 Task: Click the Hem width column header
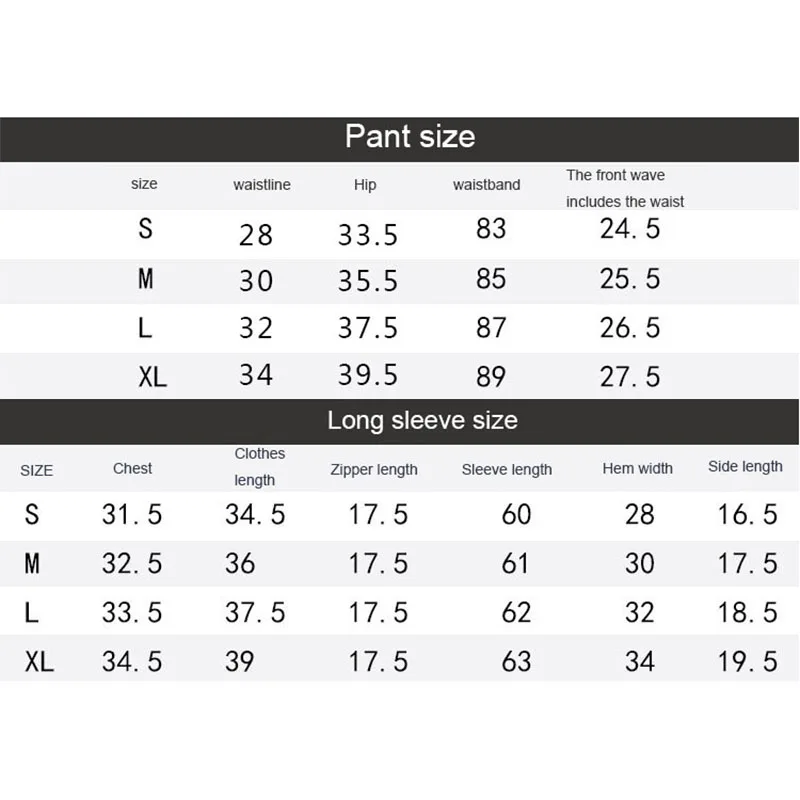638,468
